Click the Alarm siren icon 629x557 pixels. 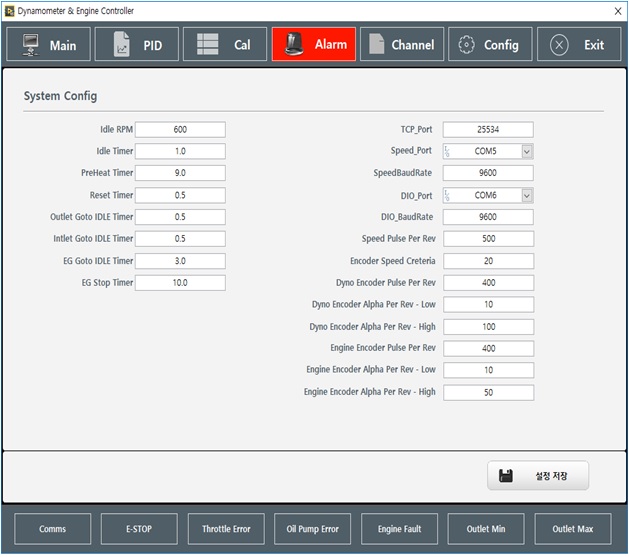(295, 45)
